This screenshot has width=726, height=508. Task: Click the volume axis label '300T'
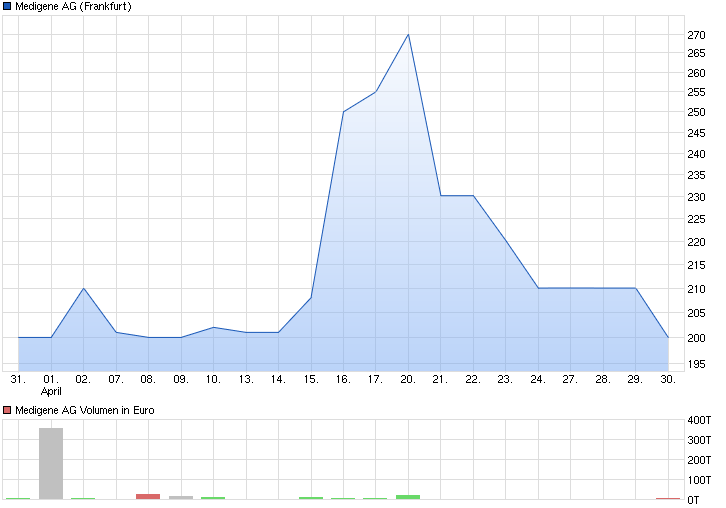click(699, 440)
